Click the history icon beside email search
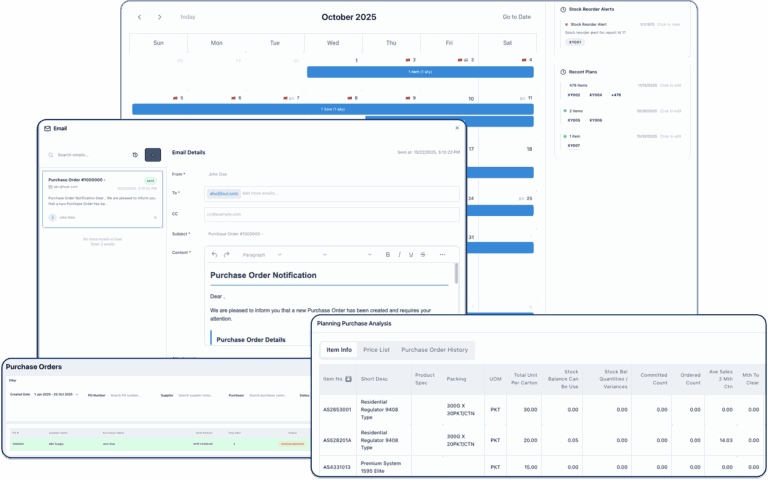The image size is (768, 480). (x=135, y=155)
